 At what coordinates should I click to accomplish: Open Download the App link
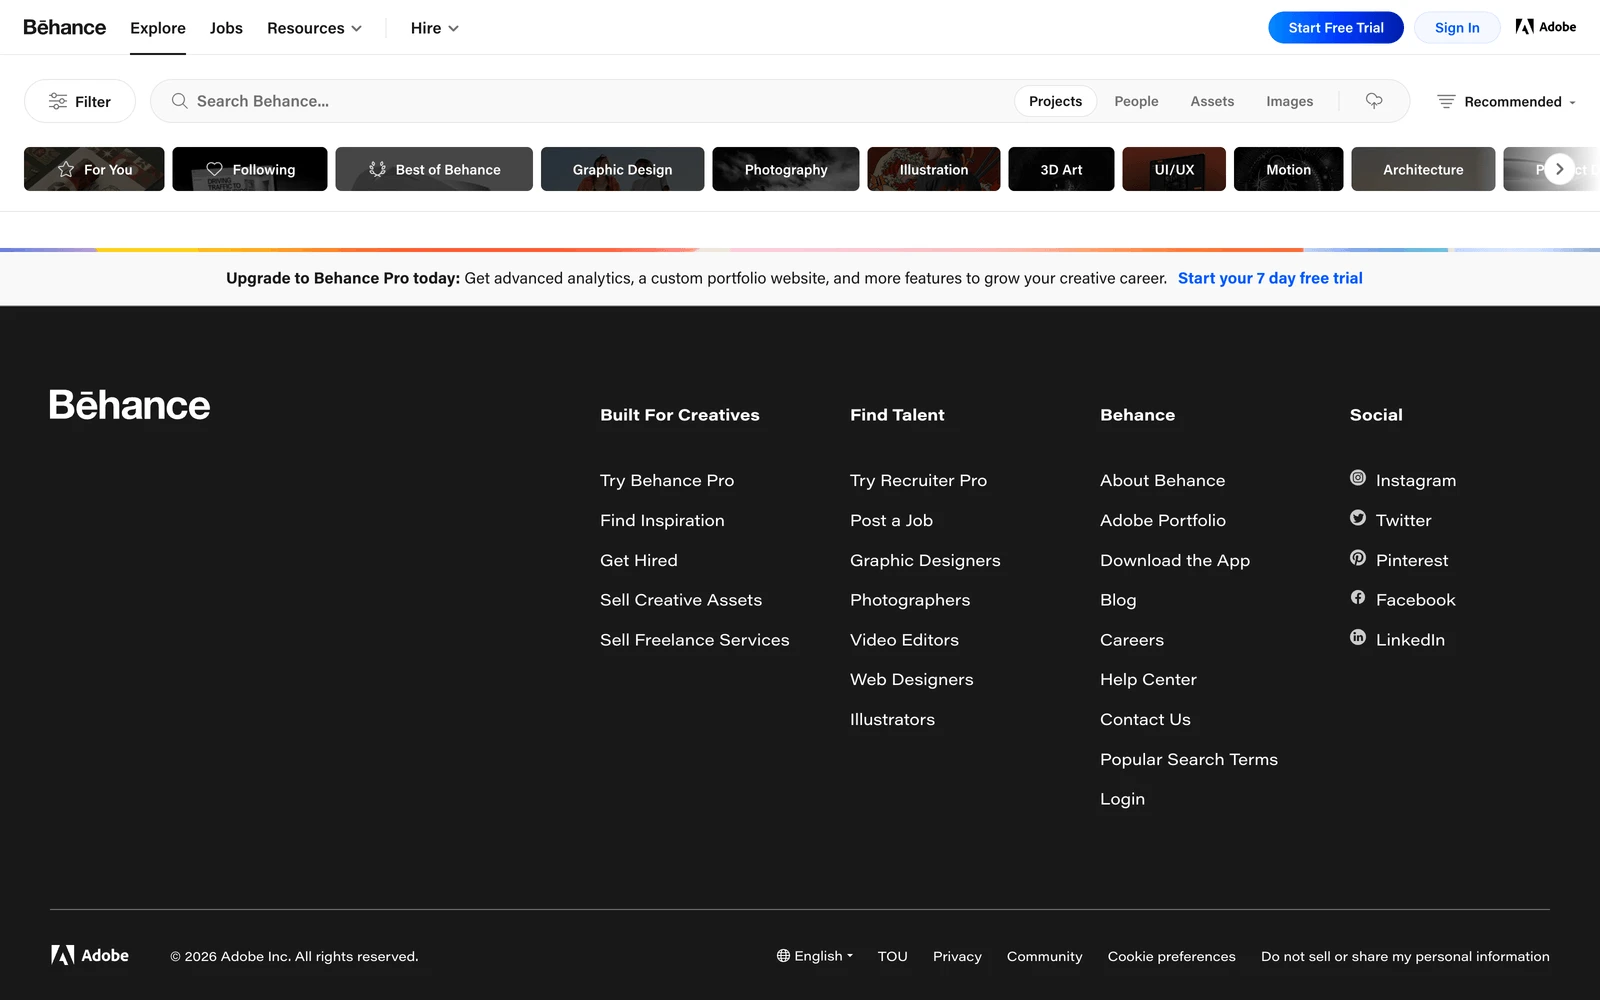(x=1175, y=560)
